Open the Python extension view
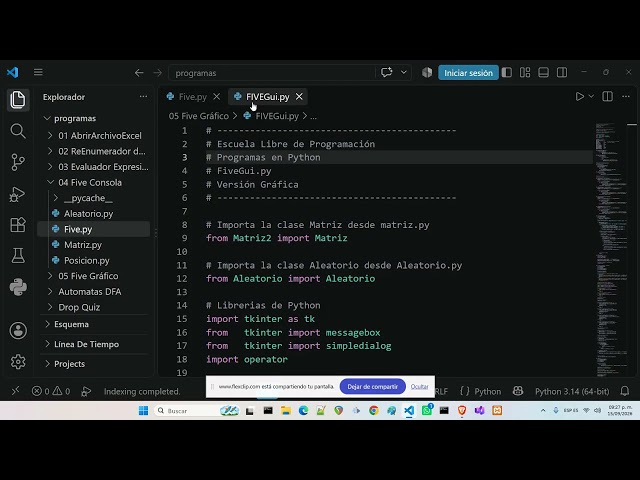 point(18,287)
